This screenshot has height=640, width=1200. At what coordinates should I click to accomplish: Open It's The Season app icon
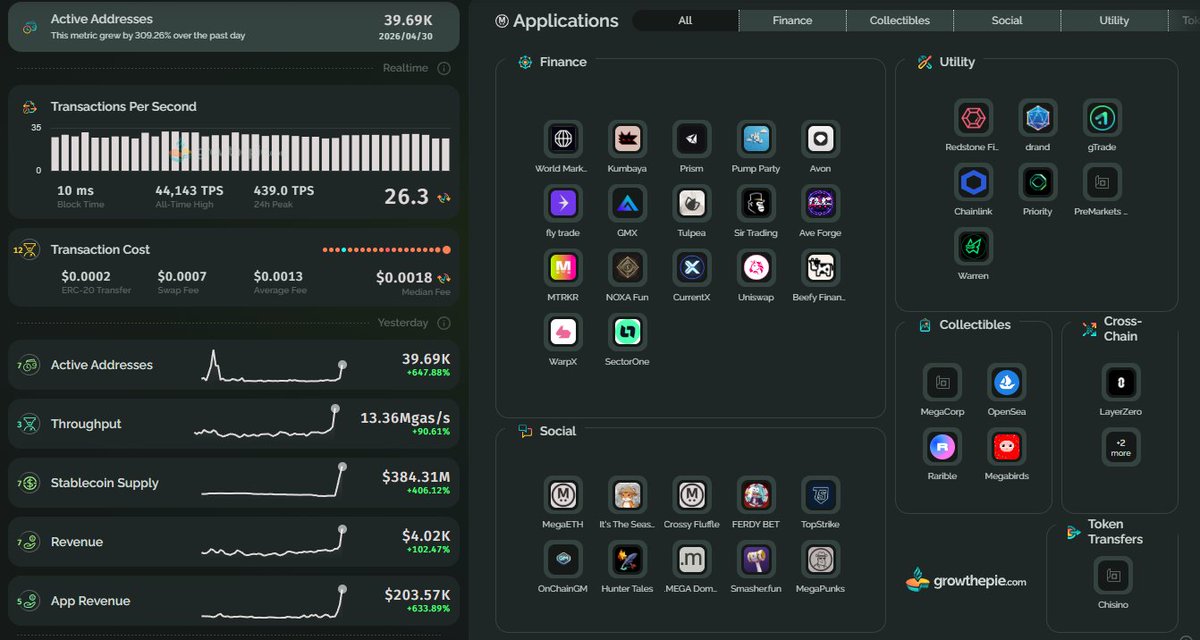click(627, 495)
